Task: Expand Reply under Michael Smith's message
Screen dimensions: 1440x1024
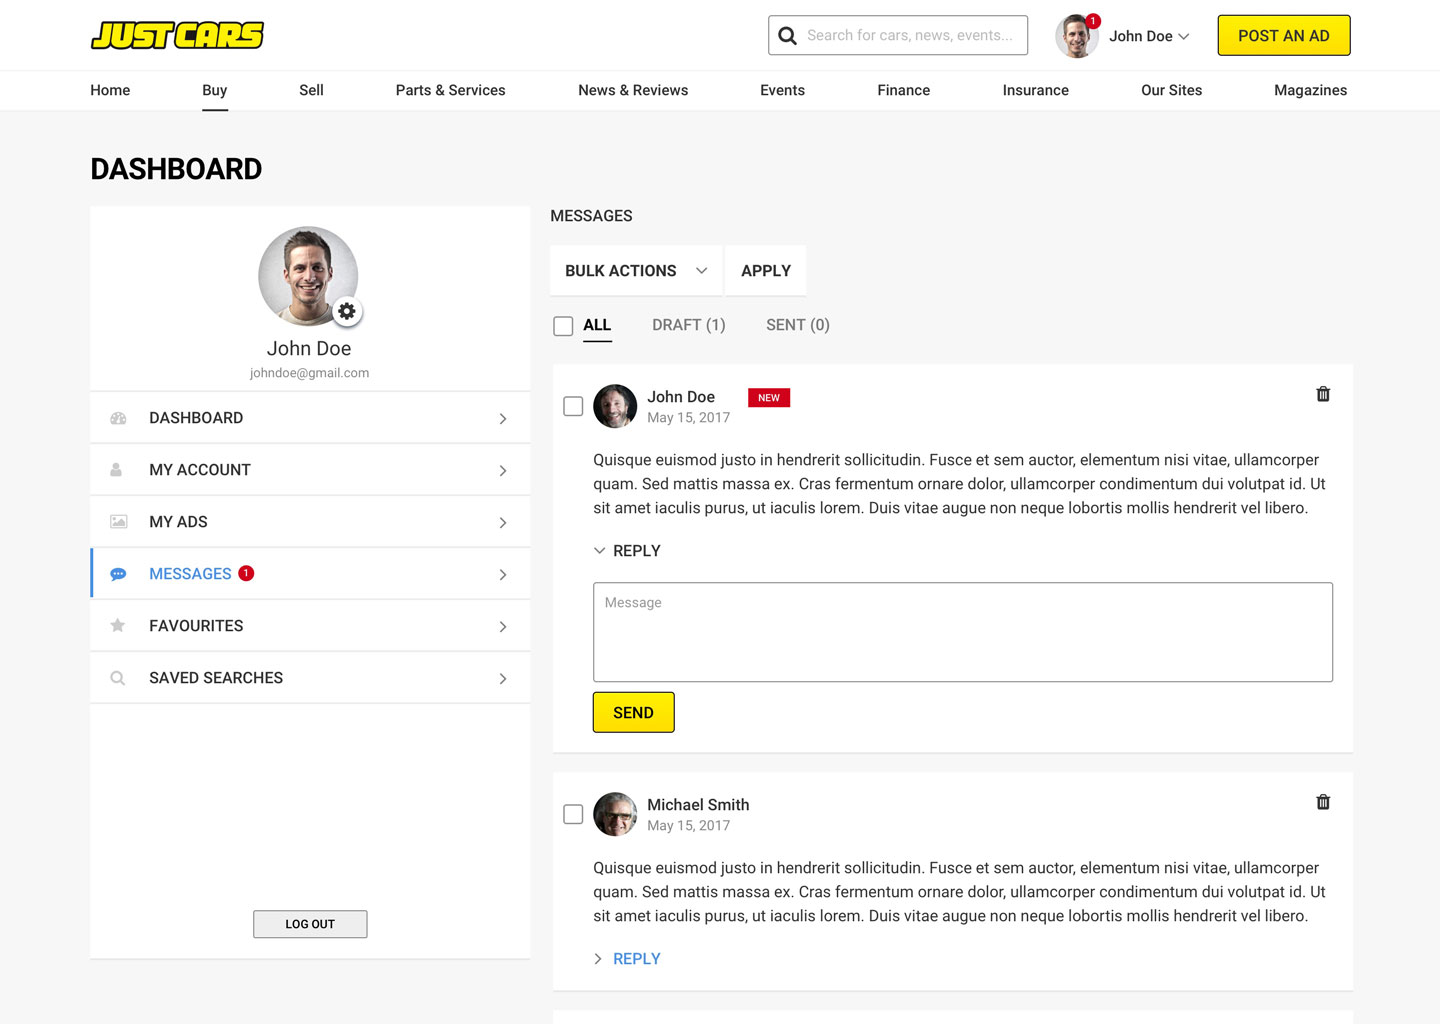Action: click(627, 959)
